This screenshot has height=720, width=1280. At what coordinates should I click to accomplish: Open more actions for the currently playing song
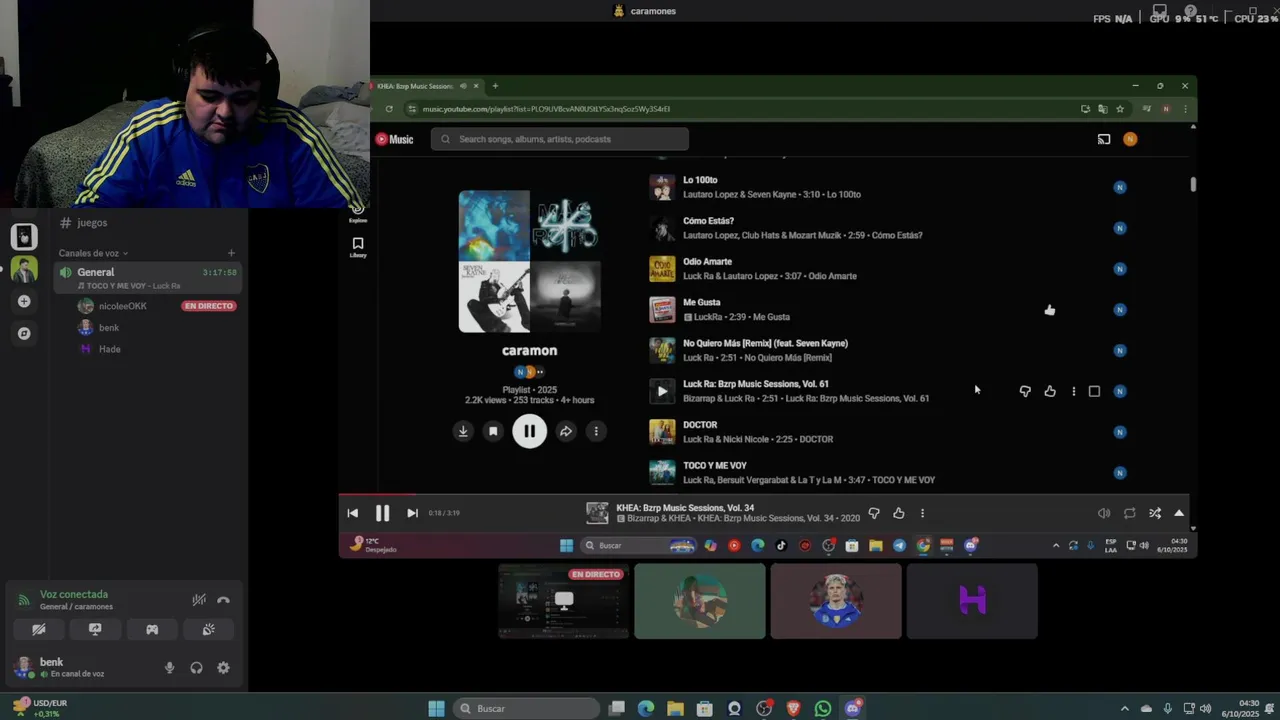click(922, 513)
